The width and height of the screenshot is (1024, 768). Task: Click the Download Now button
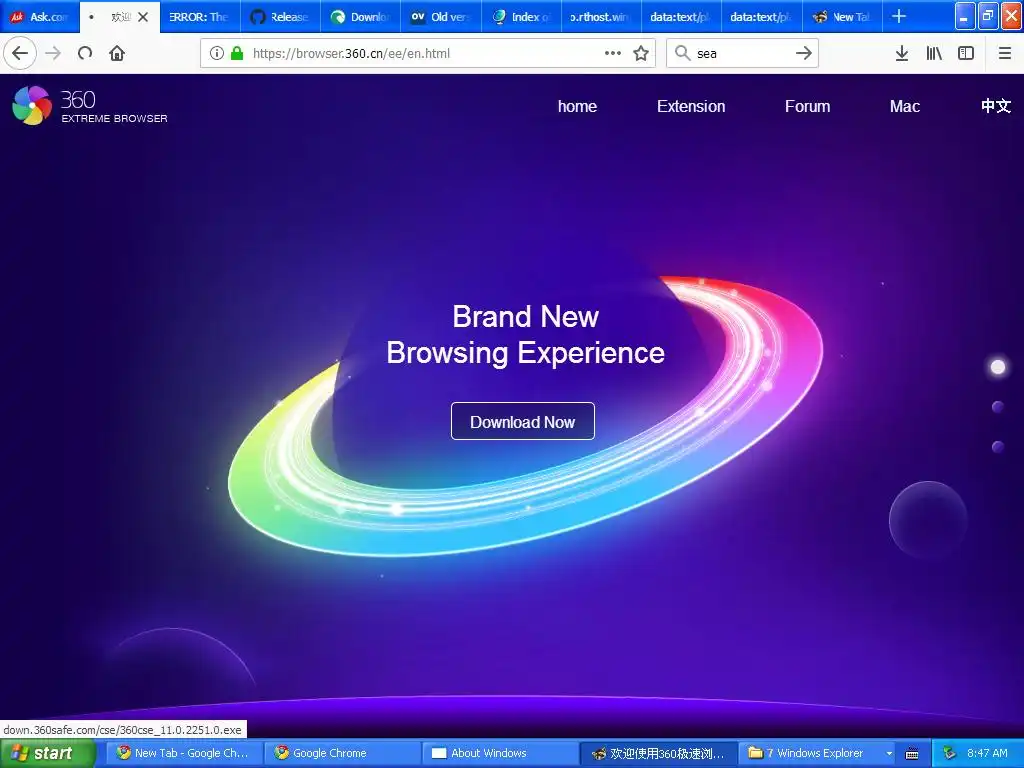(522, 421)
